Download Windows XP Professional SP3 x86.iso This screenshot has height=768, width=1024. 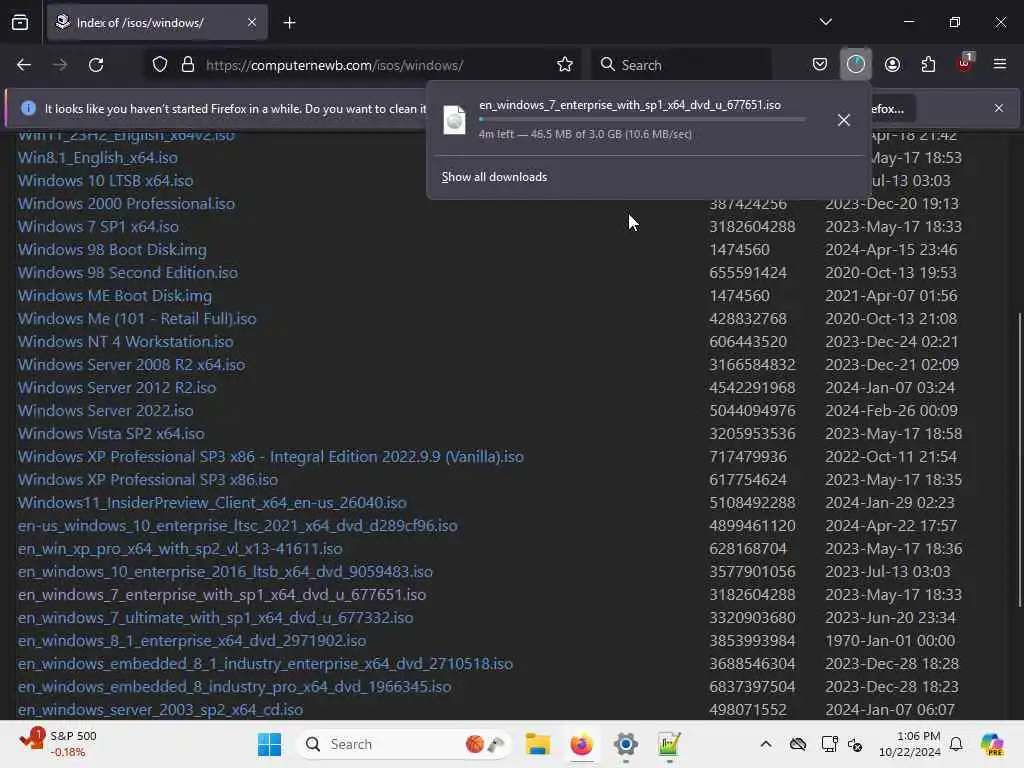(x=148, y=479)
